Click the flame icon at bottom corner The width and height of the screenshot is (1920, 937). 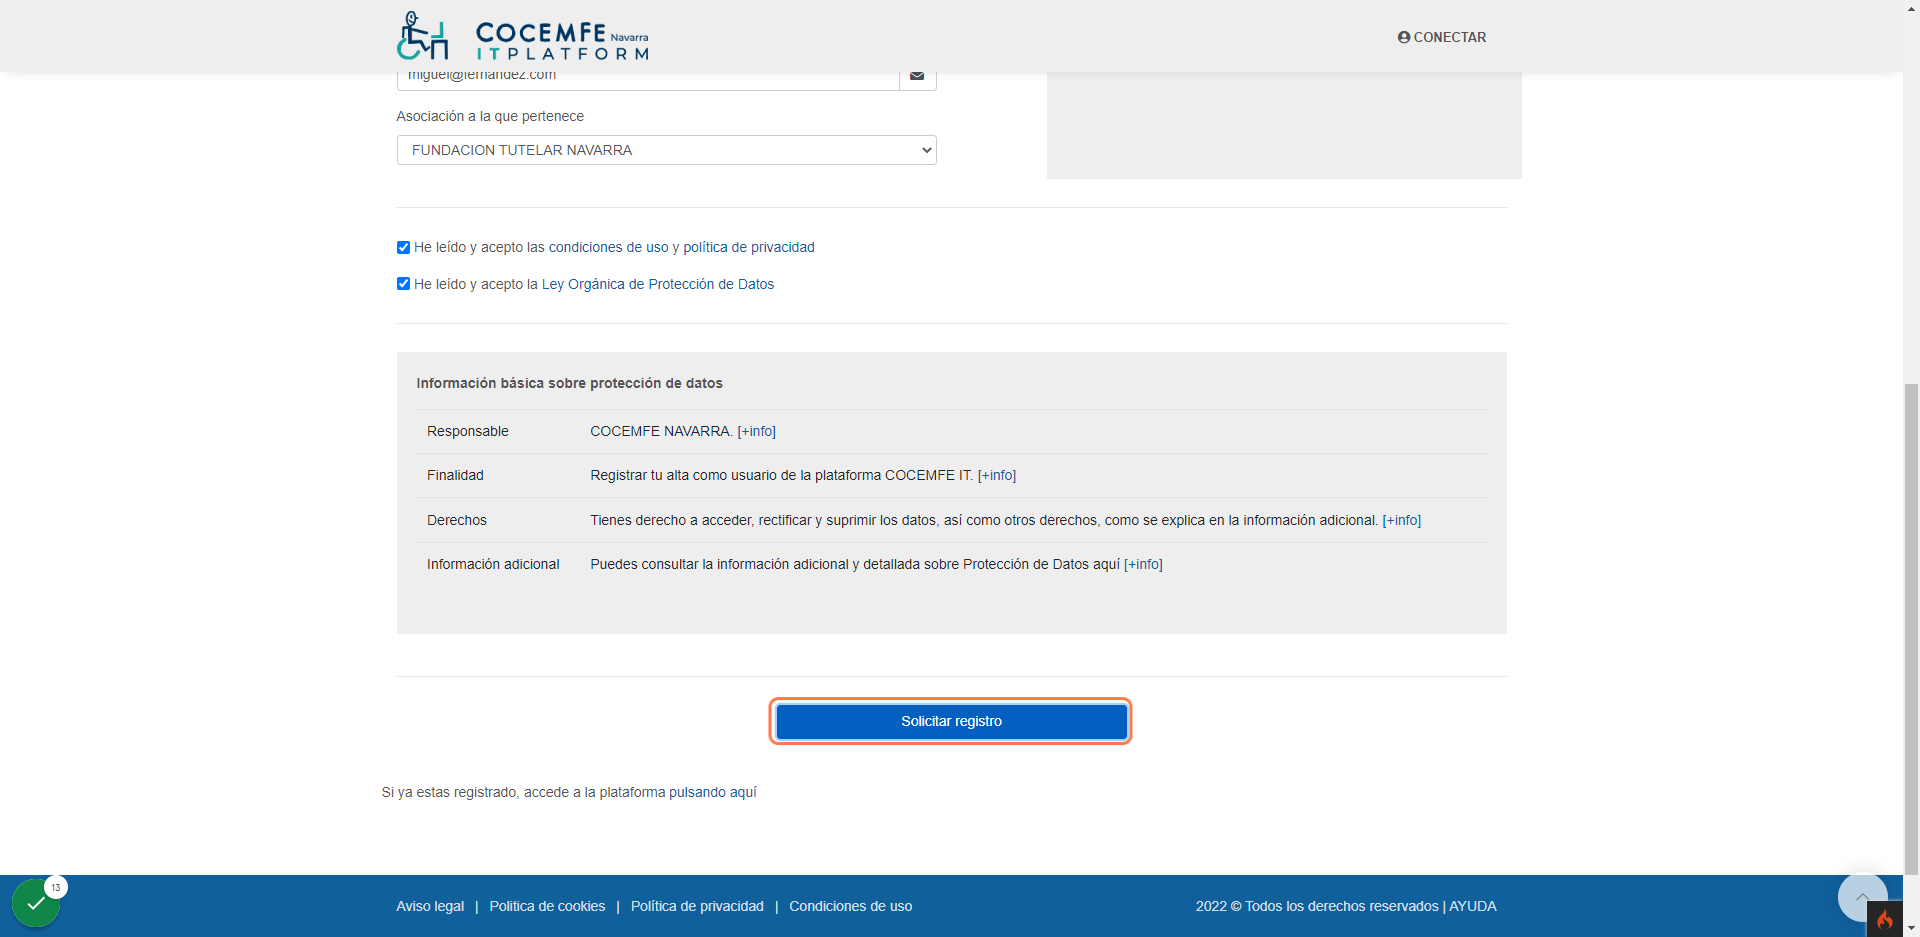(1885, 920)
